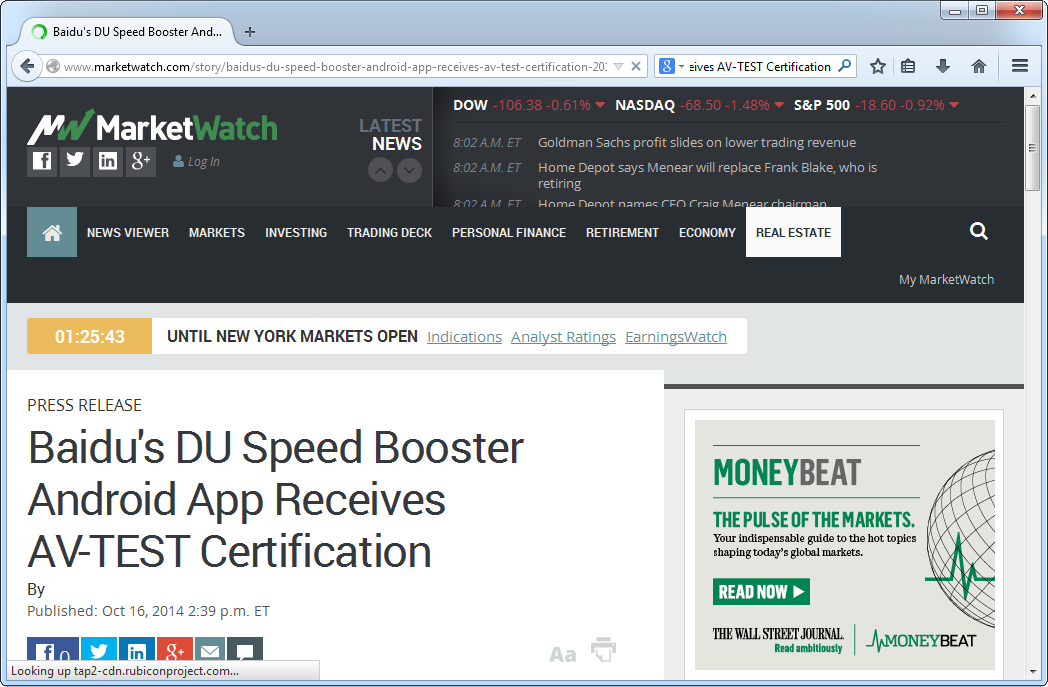Click the MarketWatch home icon in navbar
The width and height of the screenshot is (1048, 687).
(x=52, y=232)
